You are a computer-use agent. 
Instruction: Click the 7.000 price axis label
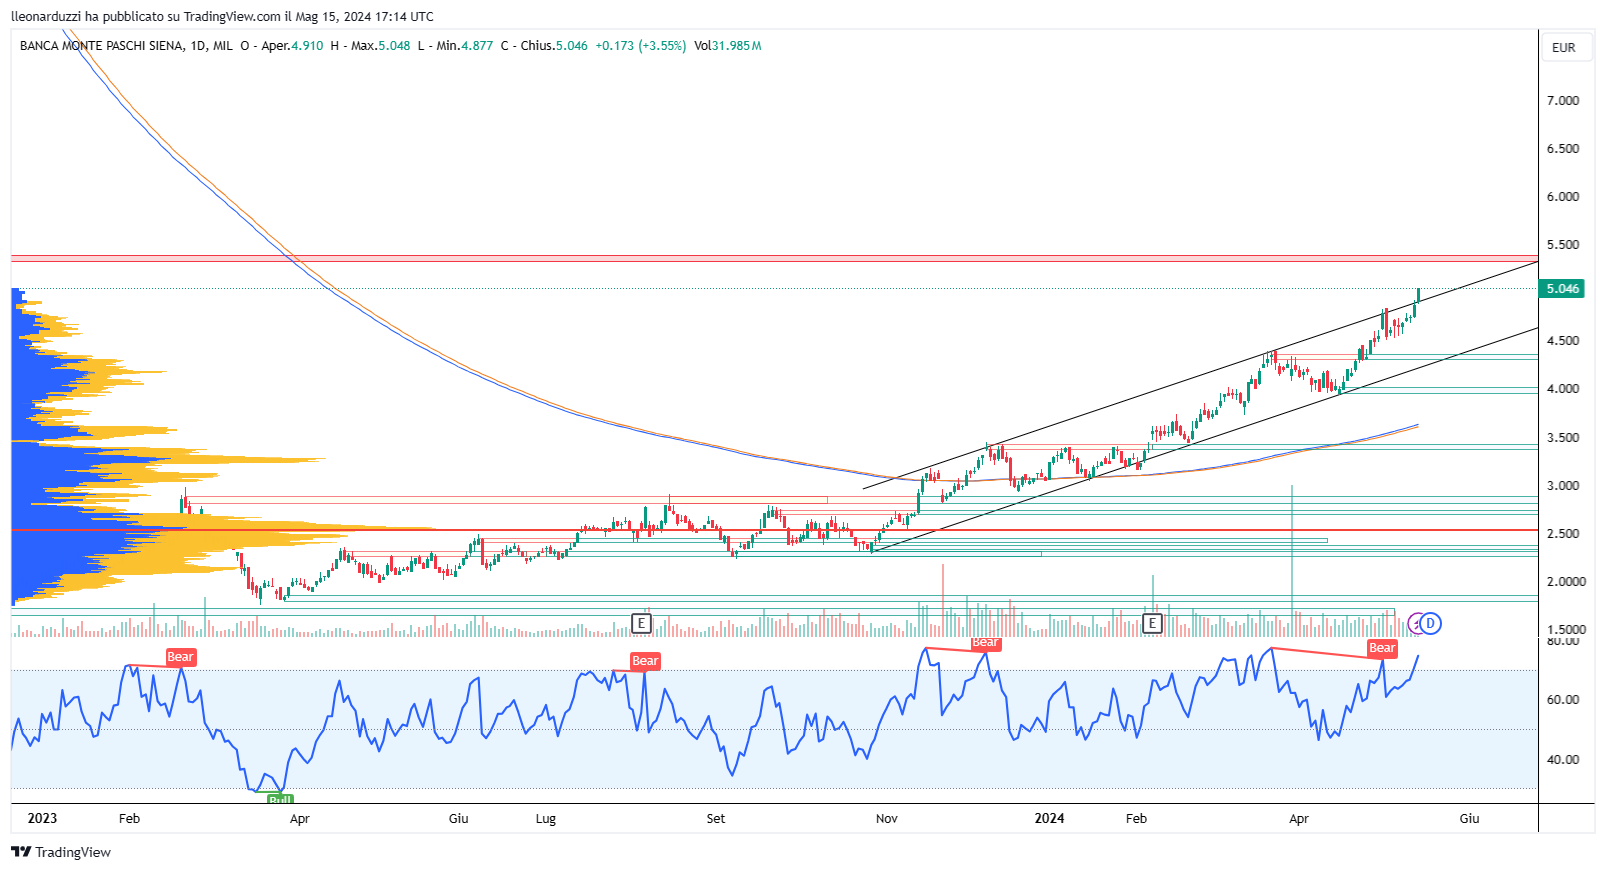point(1563,100)
